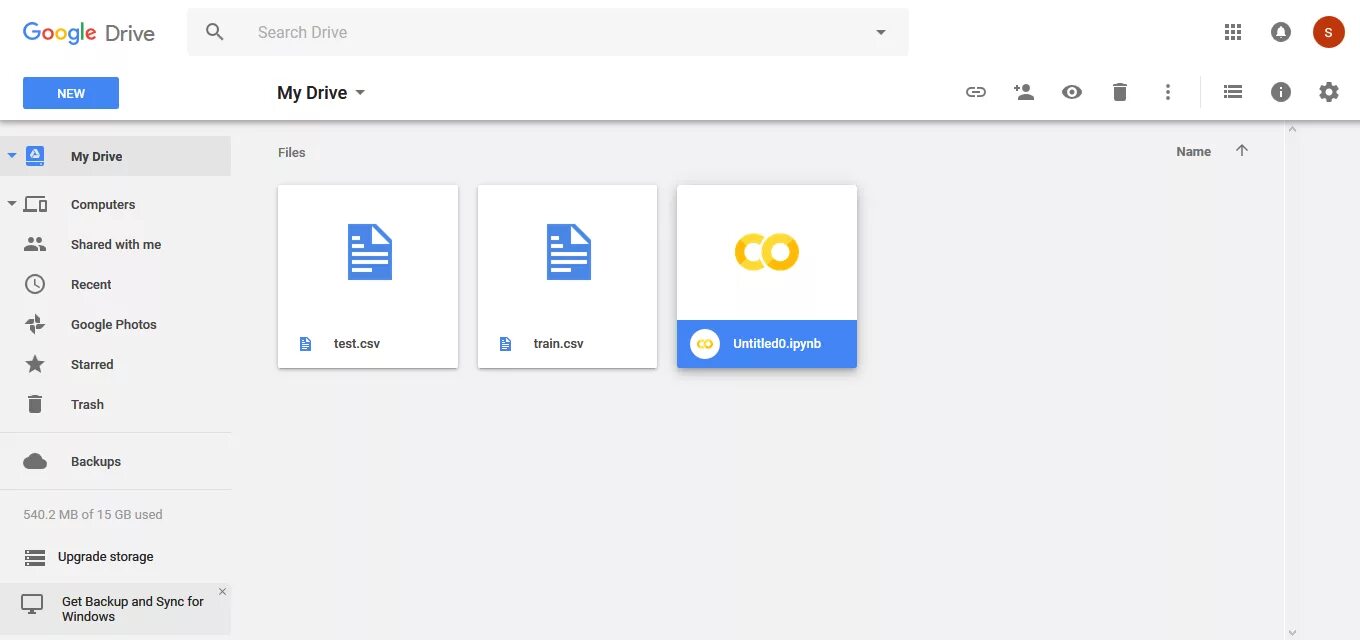Expand My Drive tree arrow in sidebar
The width and height of the screenshot is (1360, 640).
click(12, 156)
